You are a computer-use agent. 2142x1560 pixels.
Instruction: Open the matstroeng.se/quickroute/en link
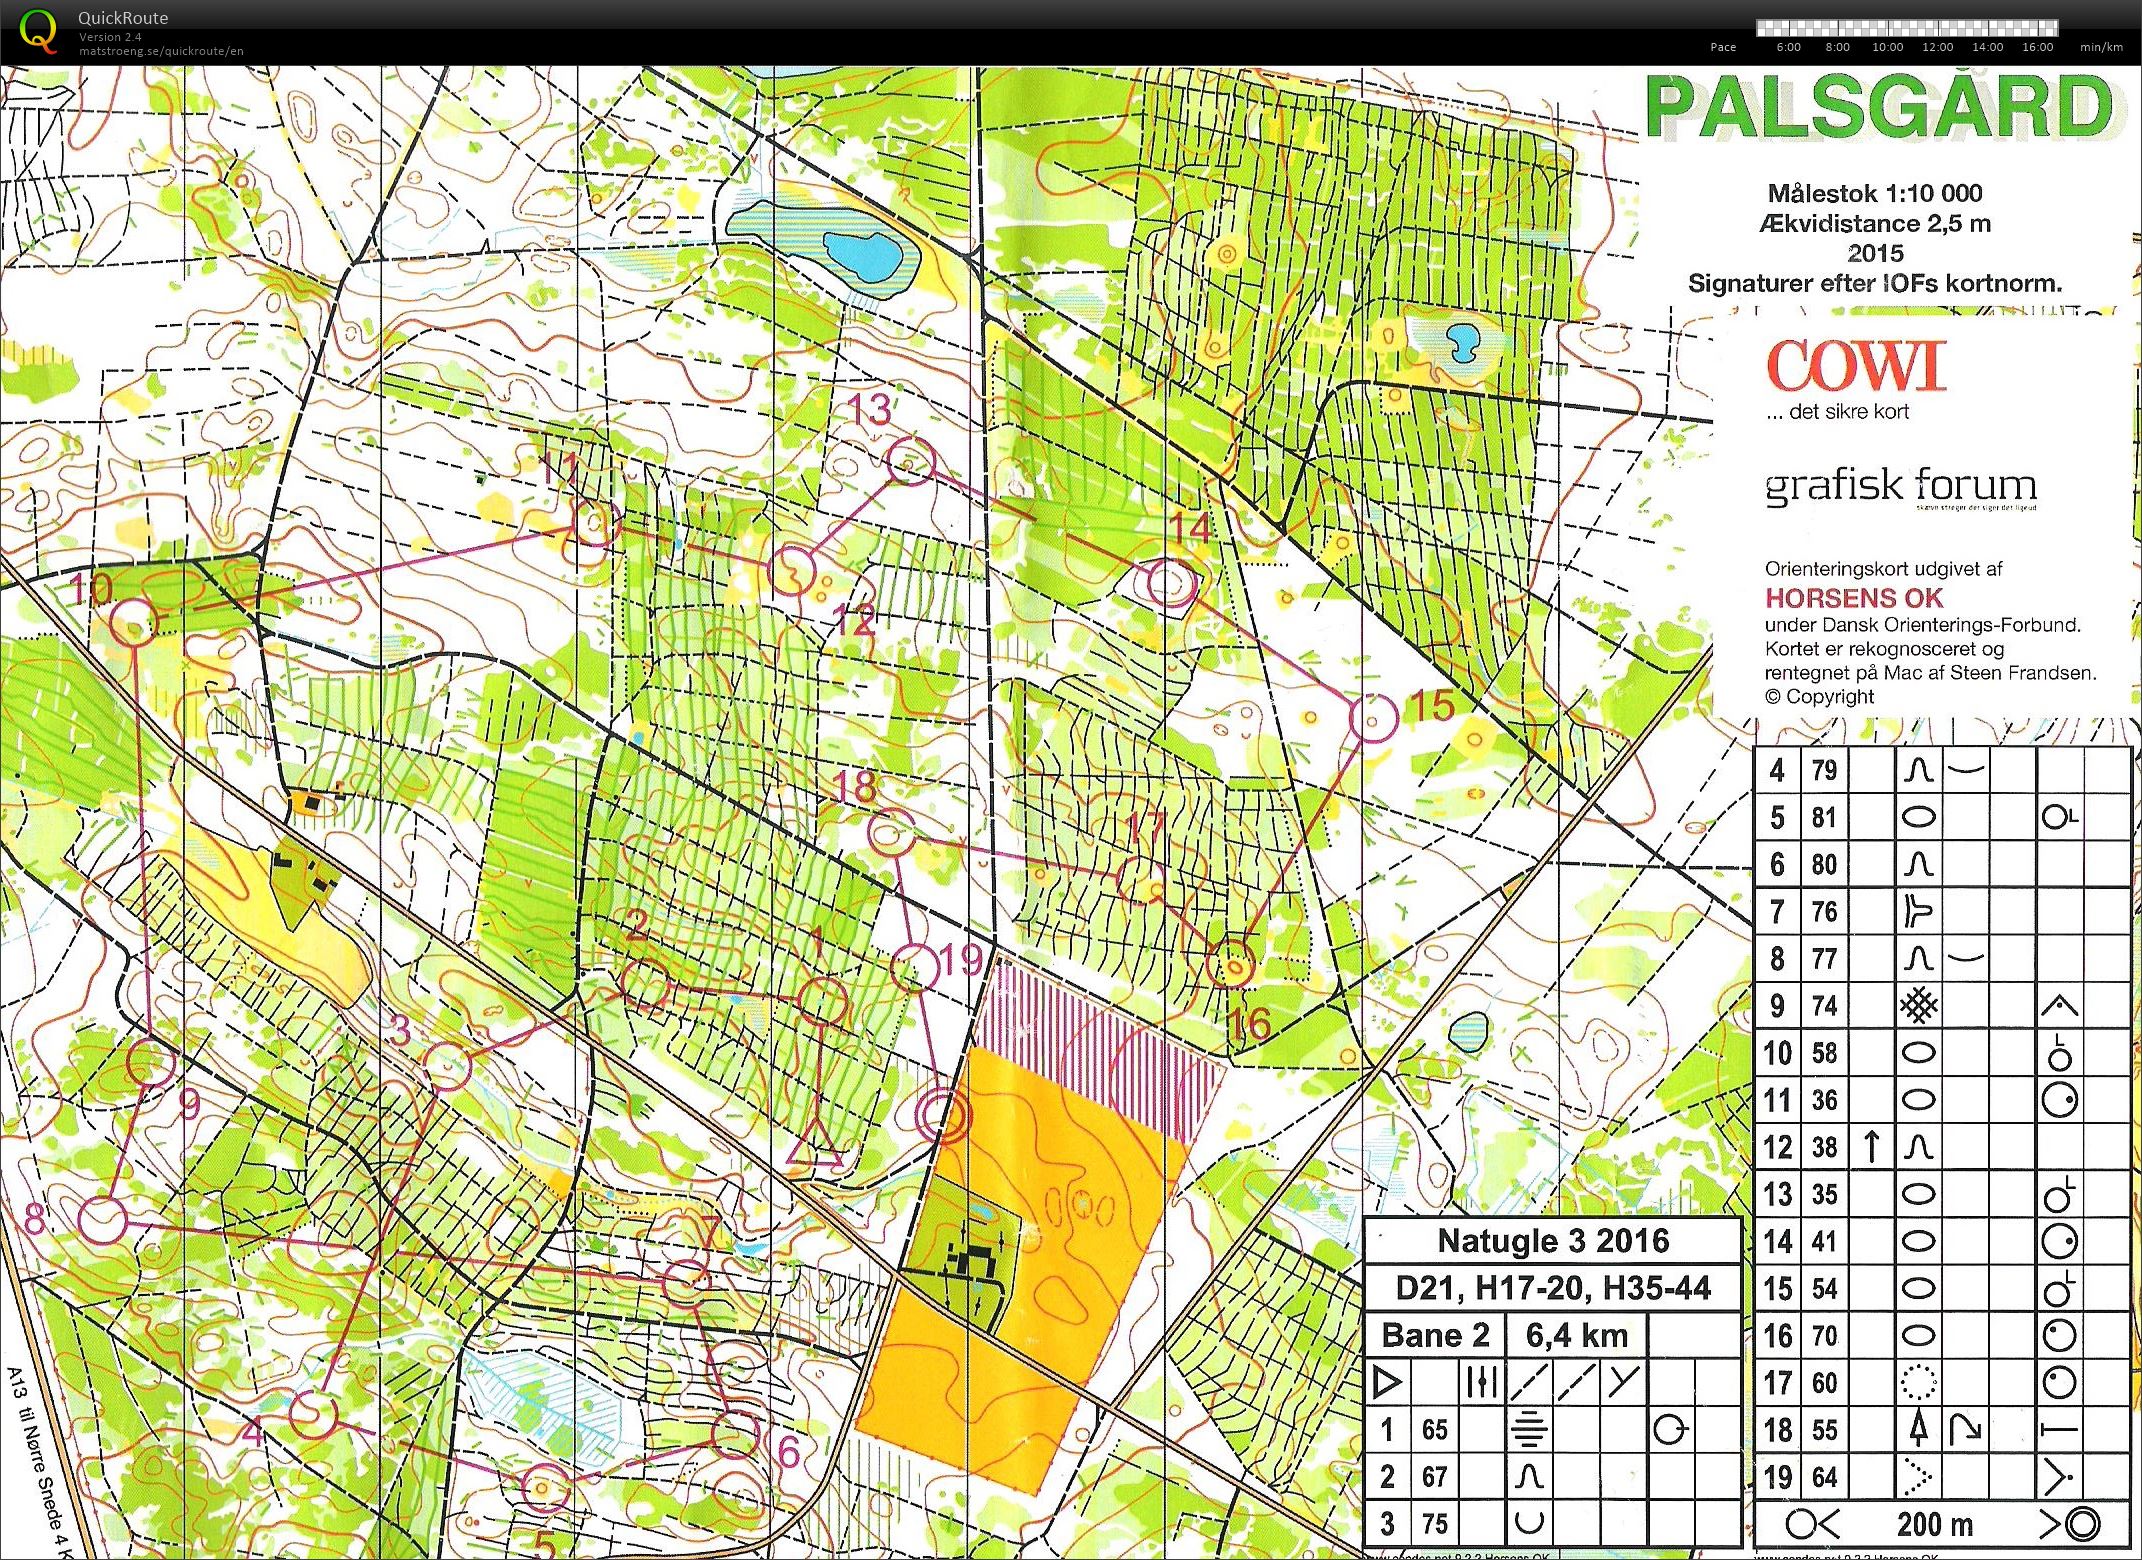click(x=161, y=51)
